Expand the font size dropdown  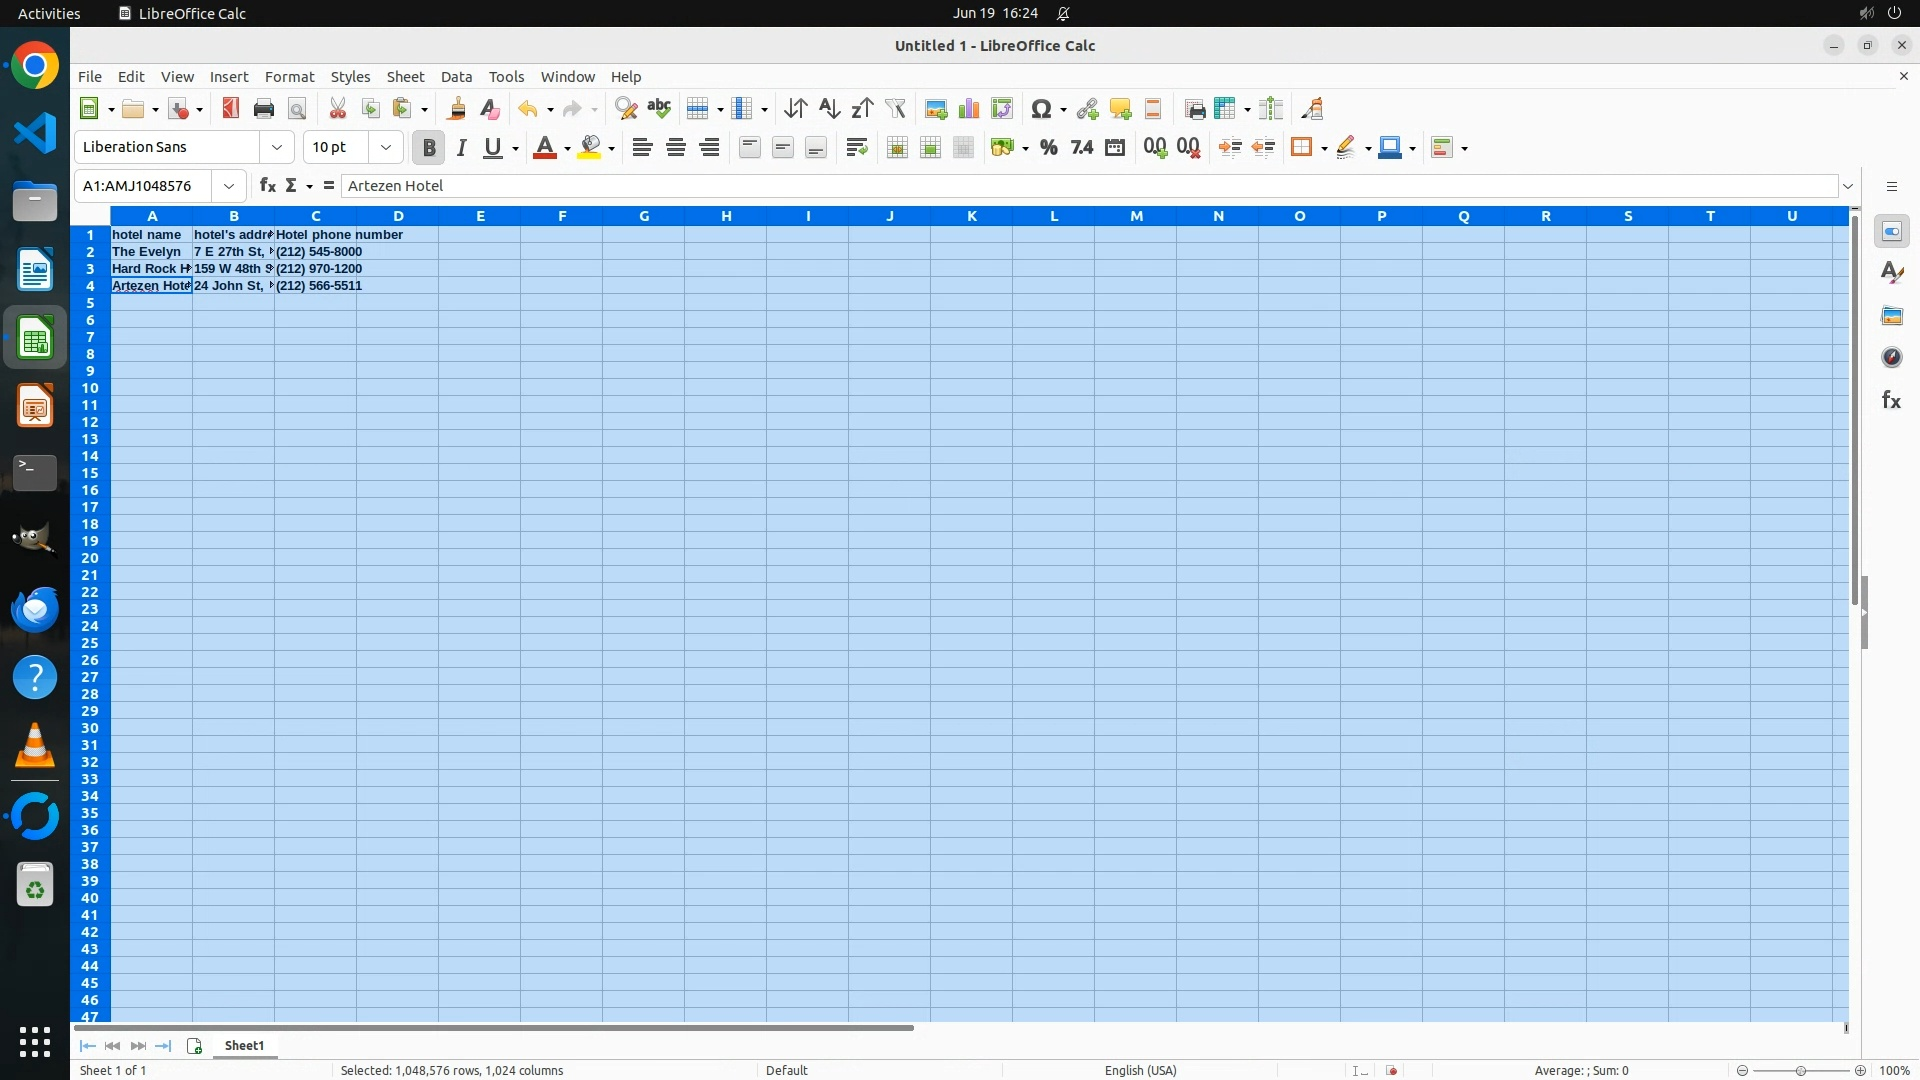click(386, 148)
